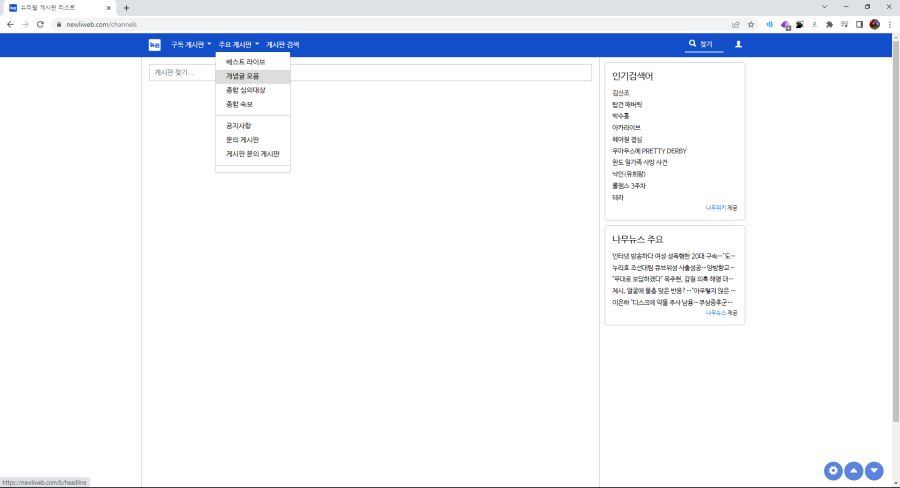Click the Newliweb logo in the blue header
The width and height of the screenshot is (900, 488).
pos(154,45)
